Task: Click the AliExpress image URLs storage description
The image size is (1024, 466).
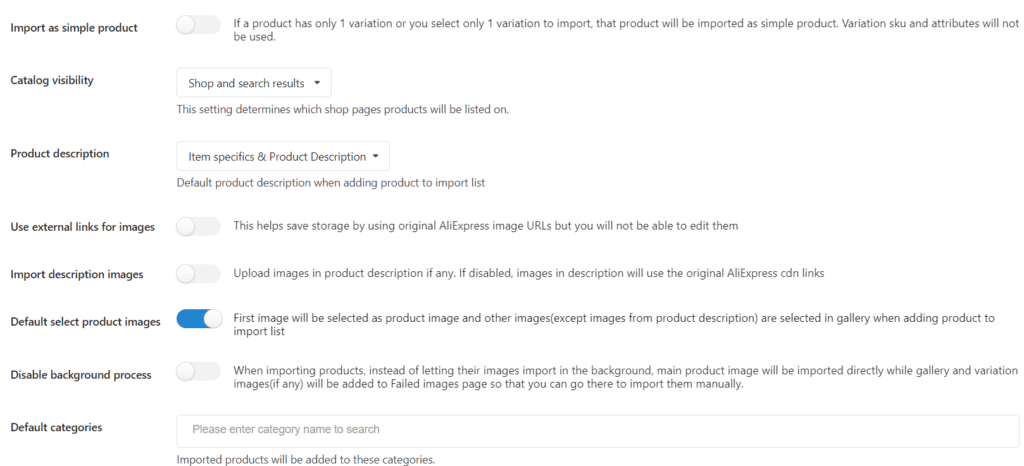Action: 485,226
